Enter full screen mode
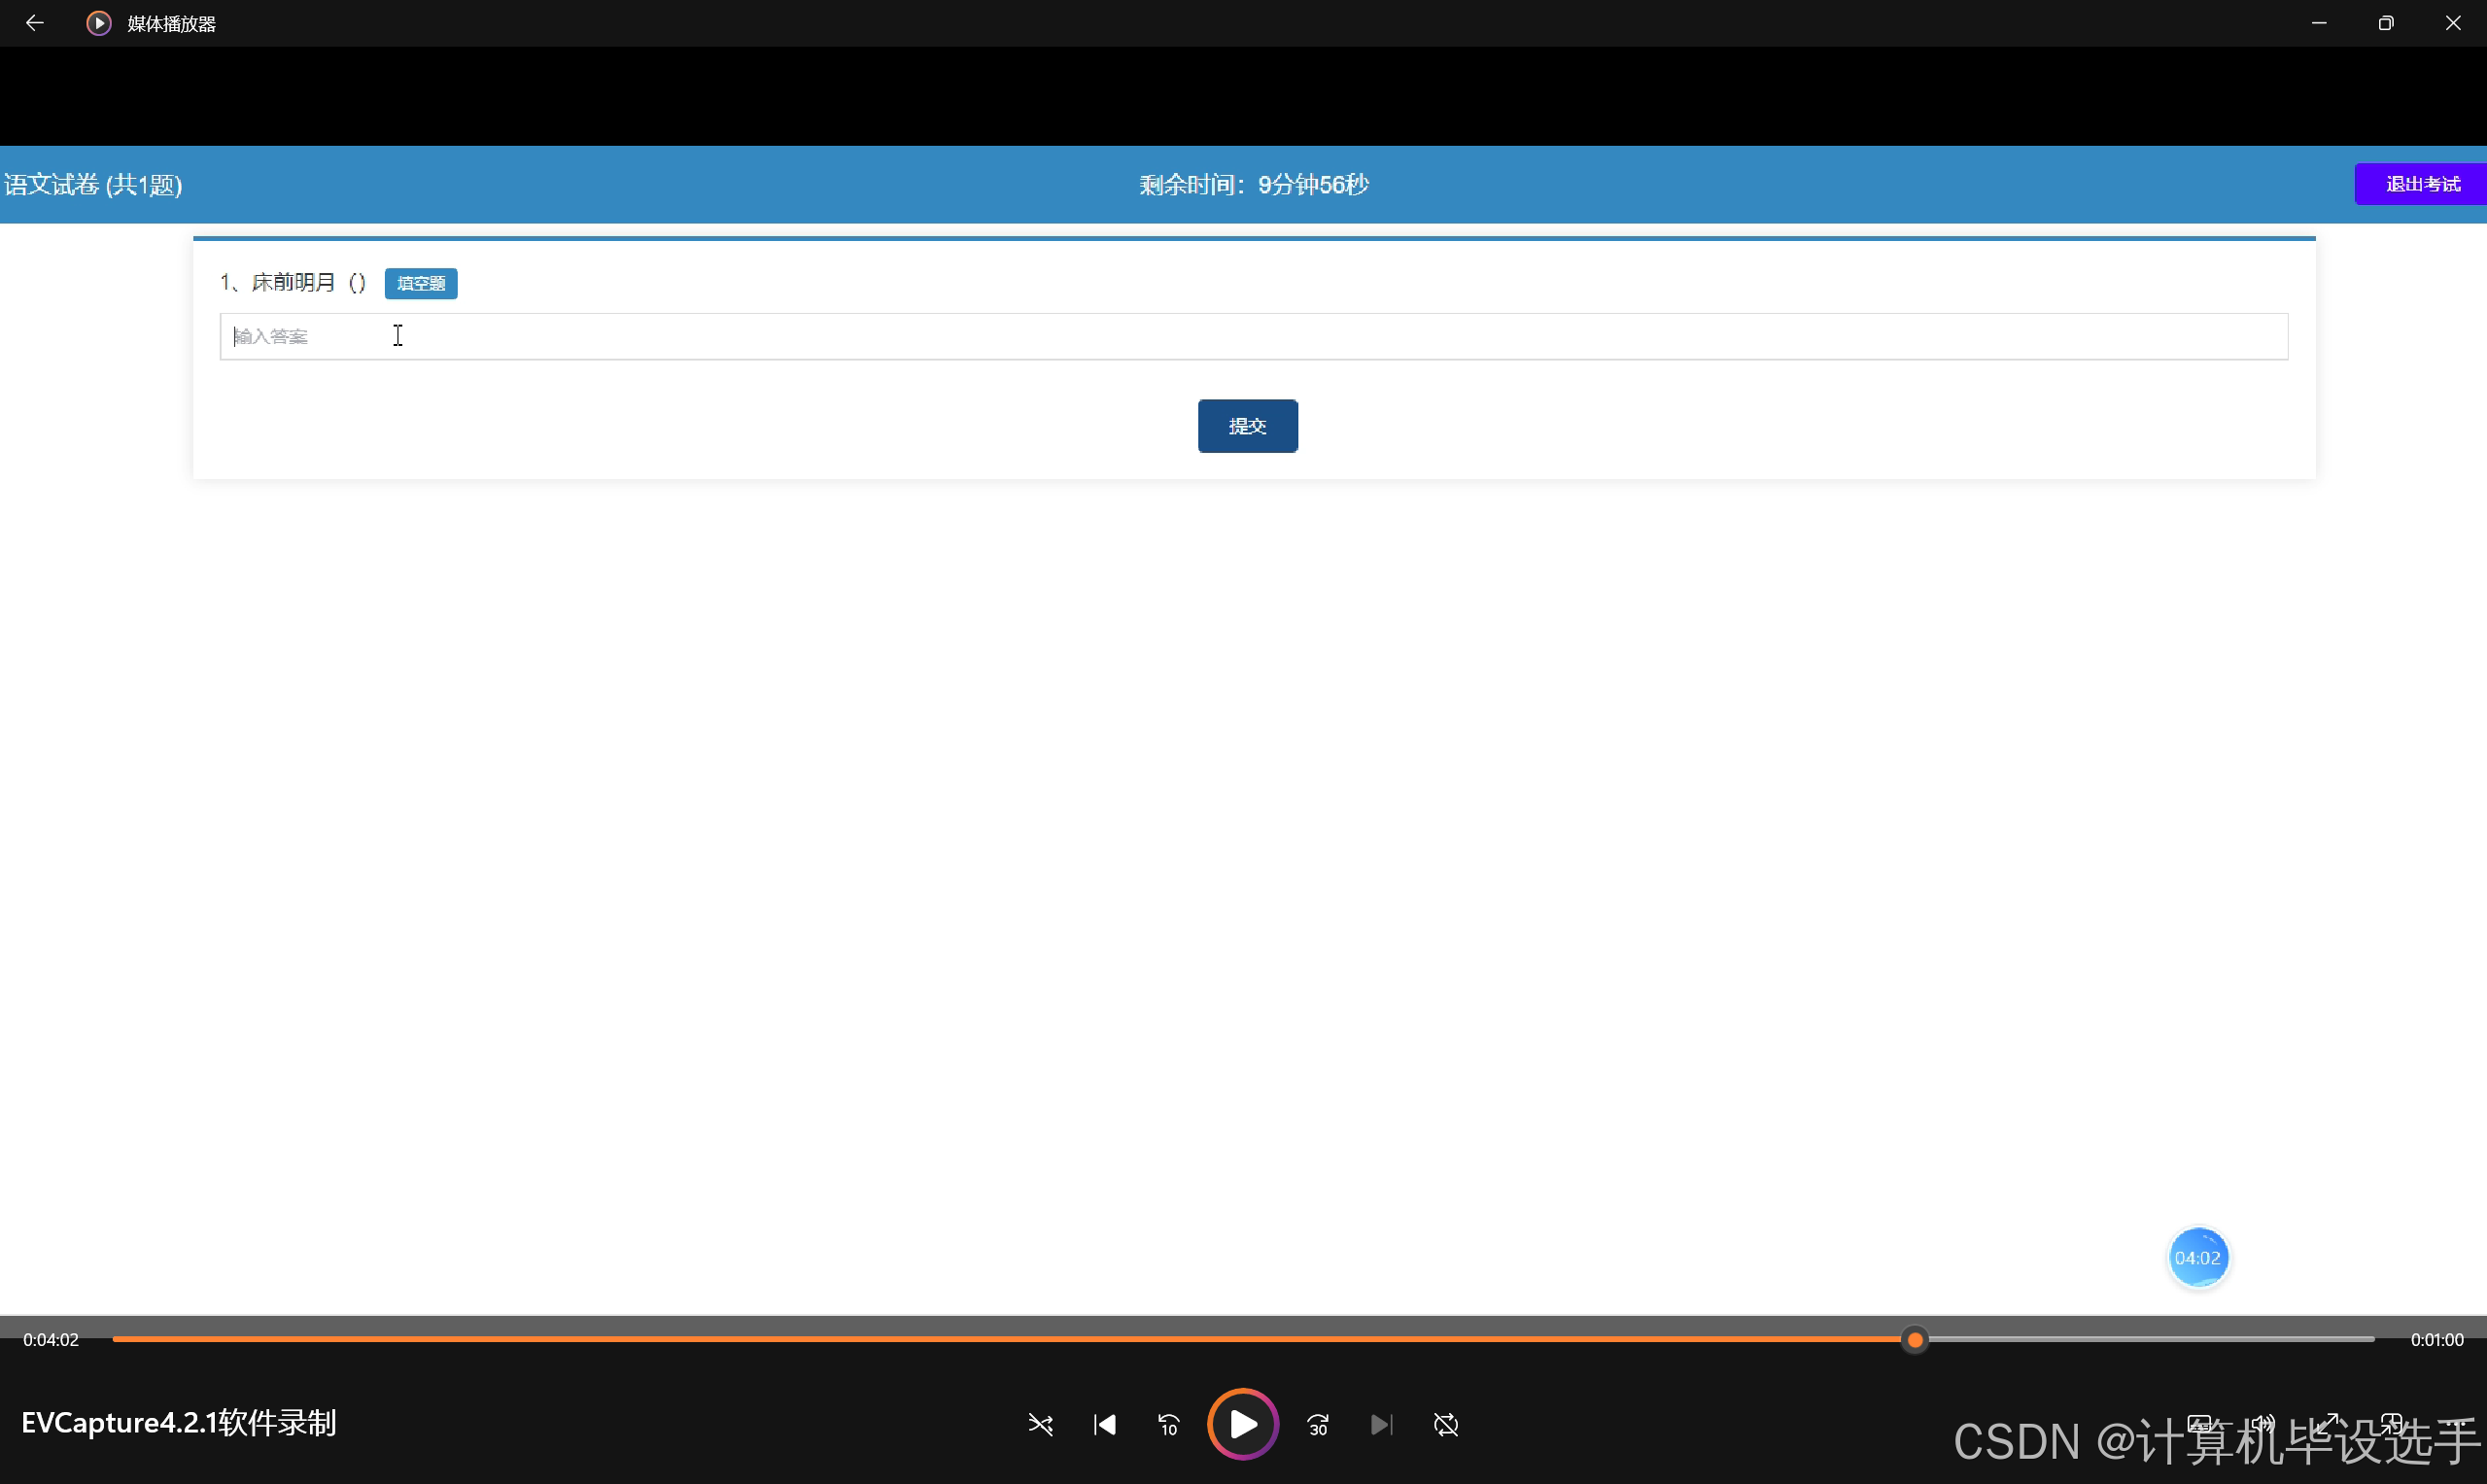2487x1484 pixels. 2328,1423
